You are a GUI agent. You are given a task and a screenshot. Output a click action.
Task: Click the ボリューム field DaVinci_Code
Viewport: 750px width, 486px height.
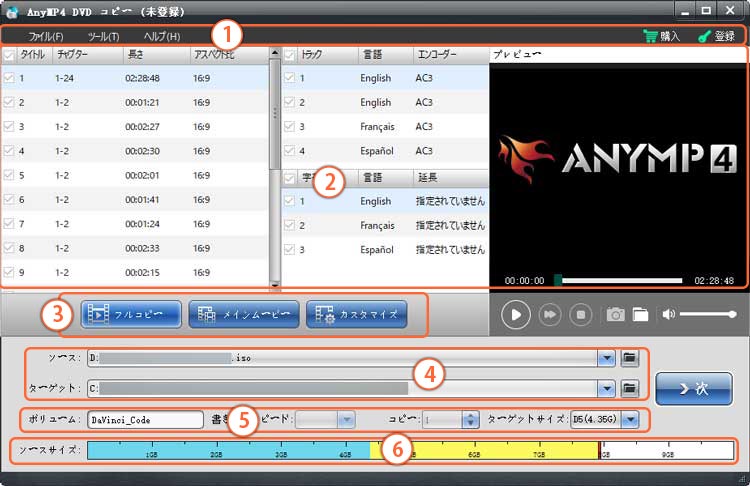(145, 420)
